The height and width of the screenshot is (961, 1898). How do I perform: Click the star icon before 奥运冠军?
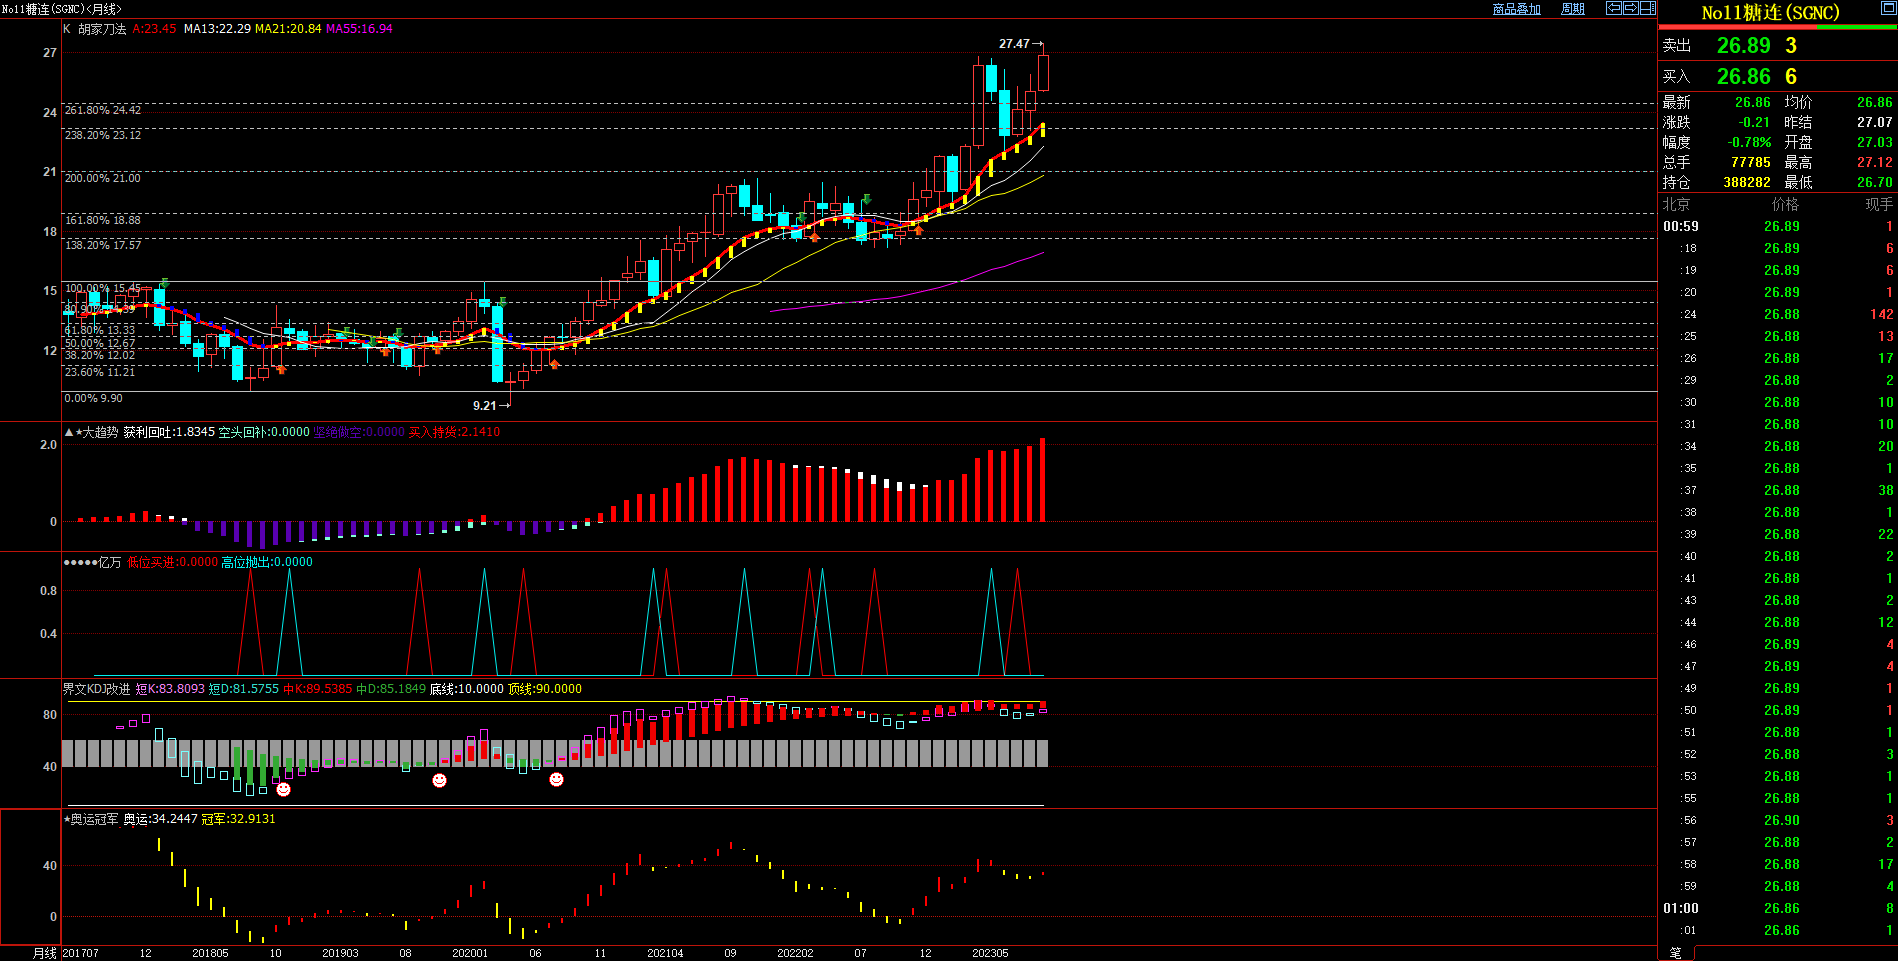67,819
